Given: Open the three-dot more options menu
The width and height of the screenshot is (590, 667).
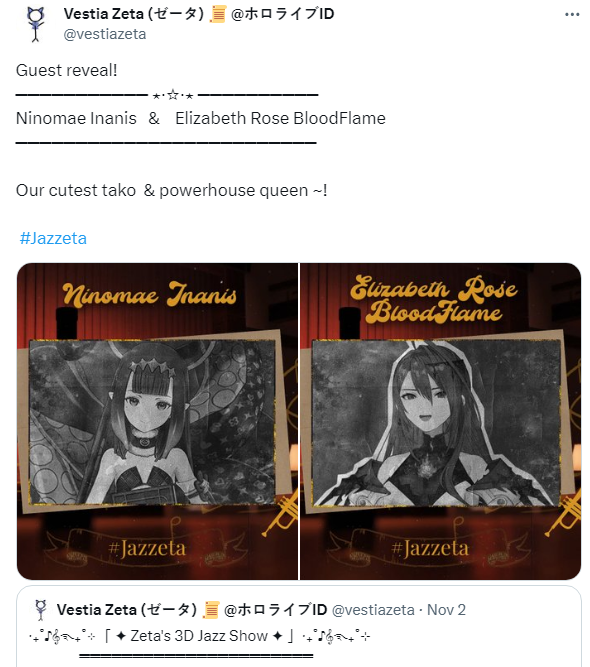Looking at the screenshot, I should coord(572,15).
